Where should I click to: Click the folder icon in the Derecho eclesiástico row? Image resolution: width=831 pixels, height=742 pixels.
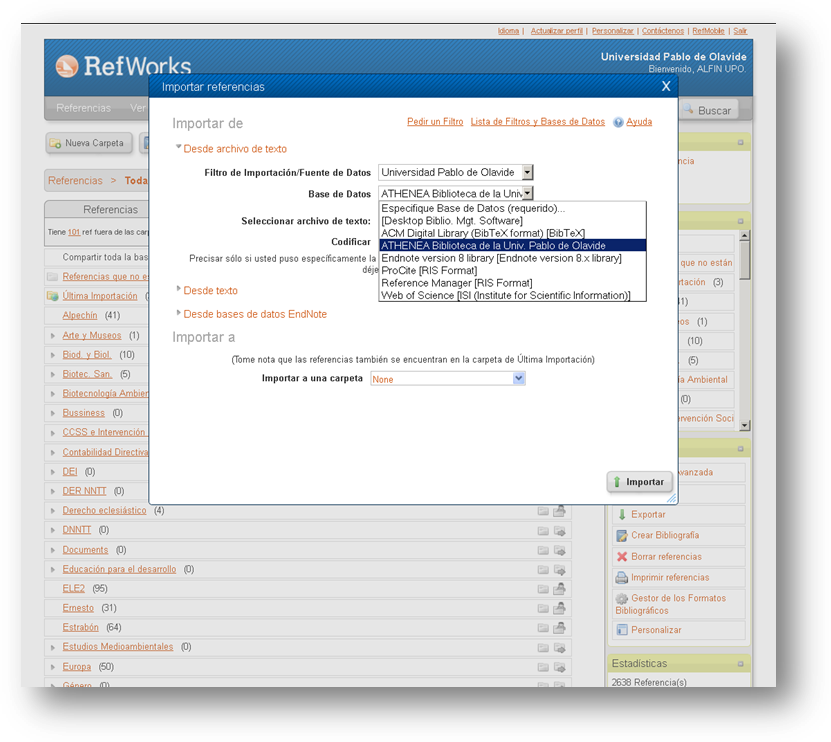[x=543, y=511]
